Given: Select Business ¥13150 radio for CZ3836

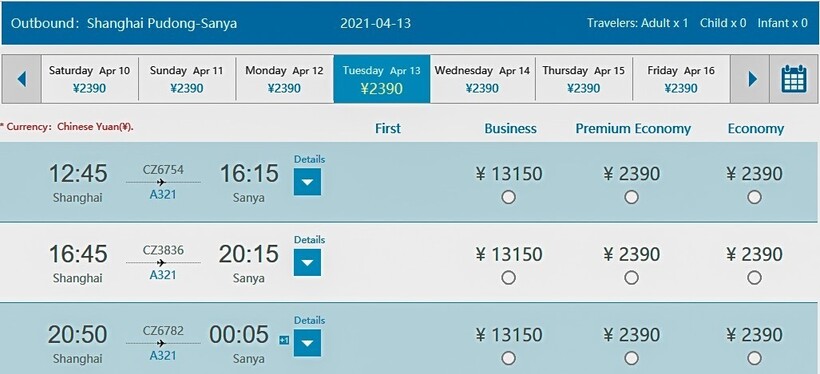Looking at the screenshot, I should pyautogui.click(x=508, y=278).
